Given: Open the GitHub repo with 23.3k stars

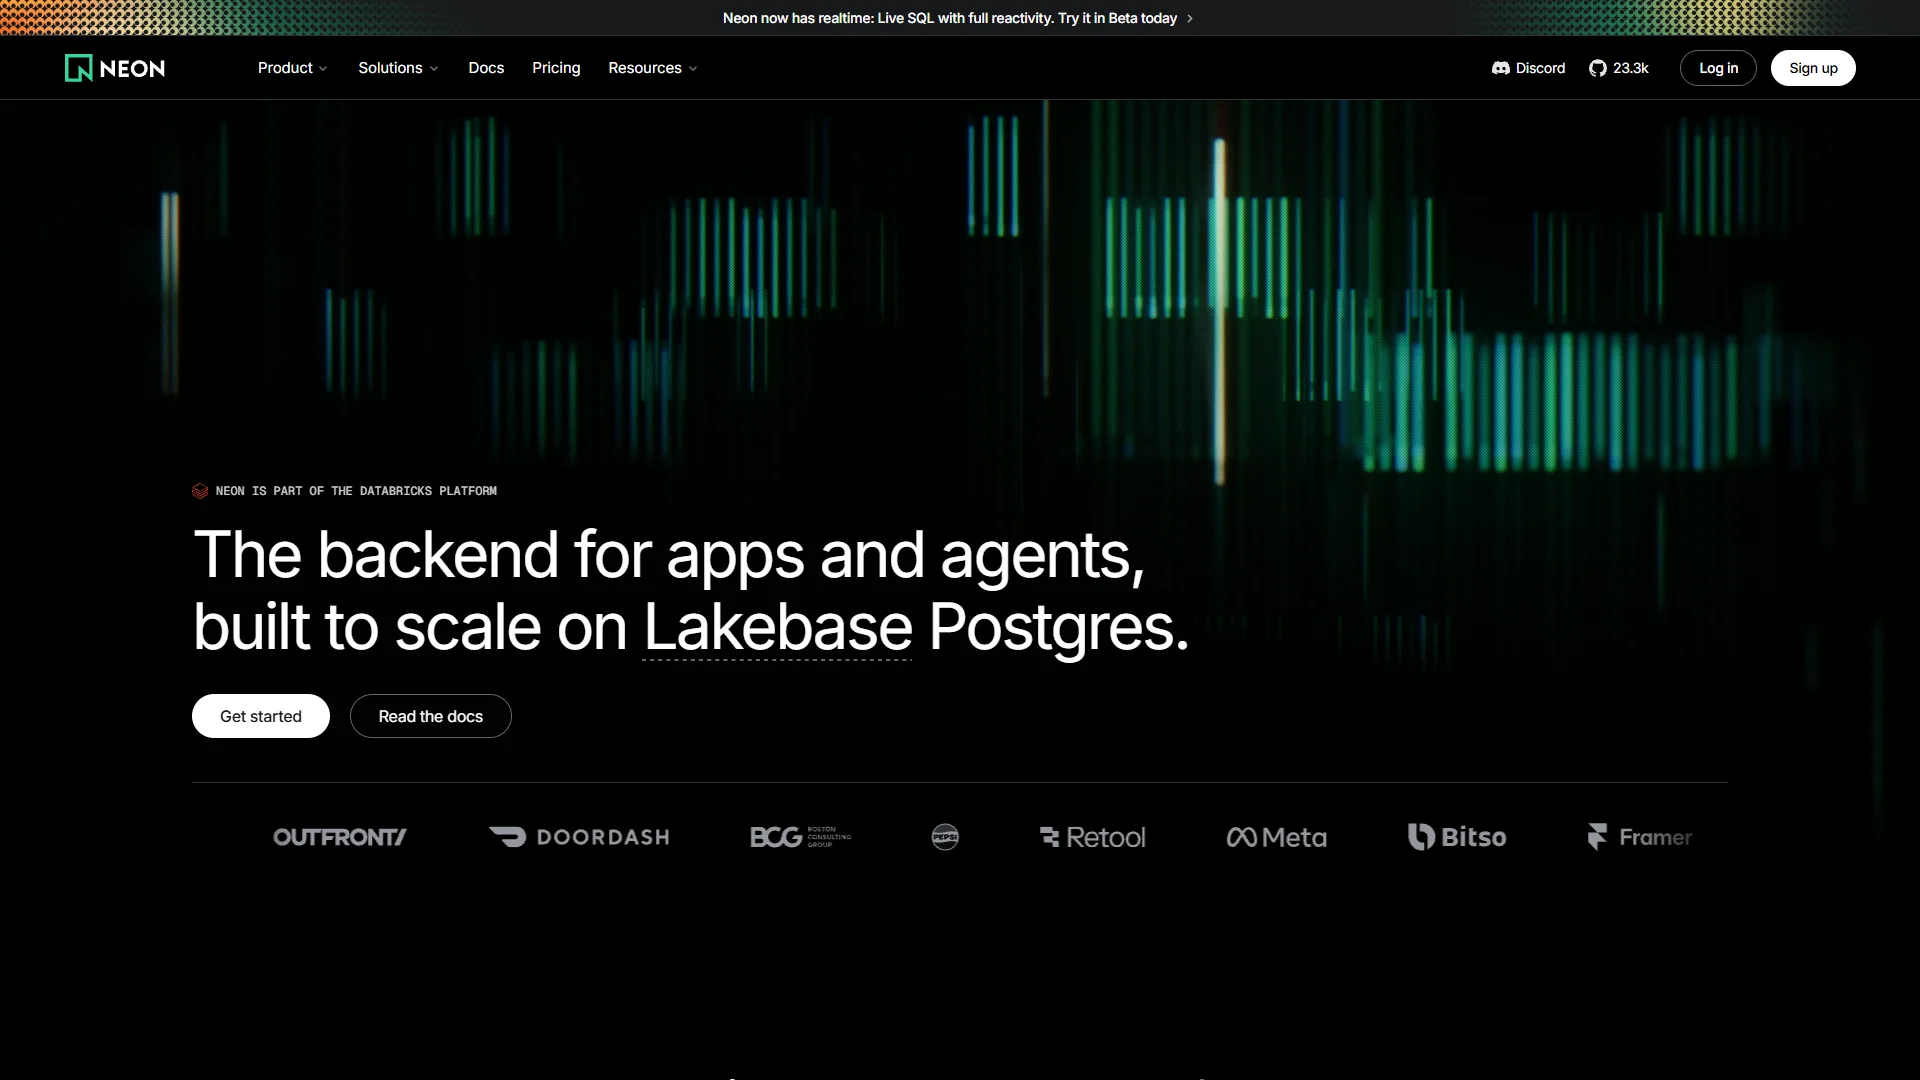Looking at the screenshot, I should click(1618, 68).
